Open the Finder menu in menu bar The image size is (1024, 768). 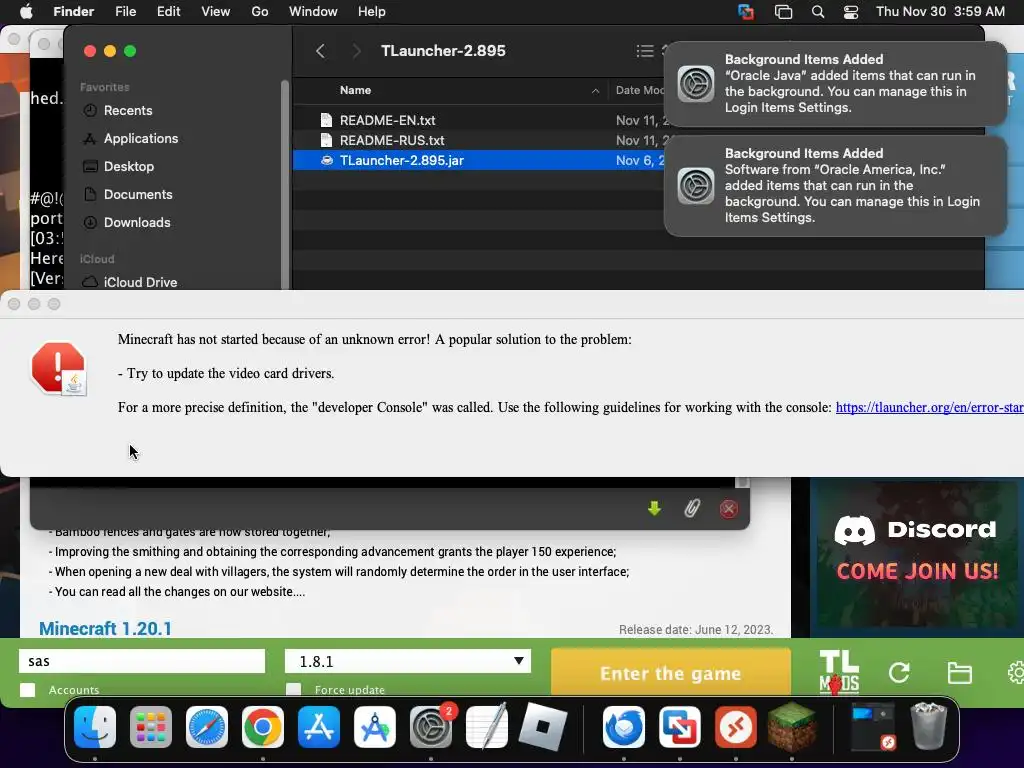[x=73, y=12]
